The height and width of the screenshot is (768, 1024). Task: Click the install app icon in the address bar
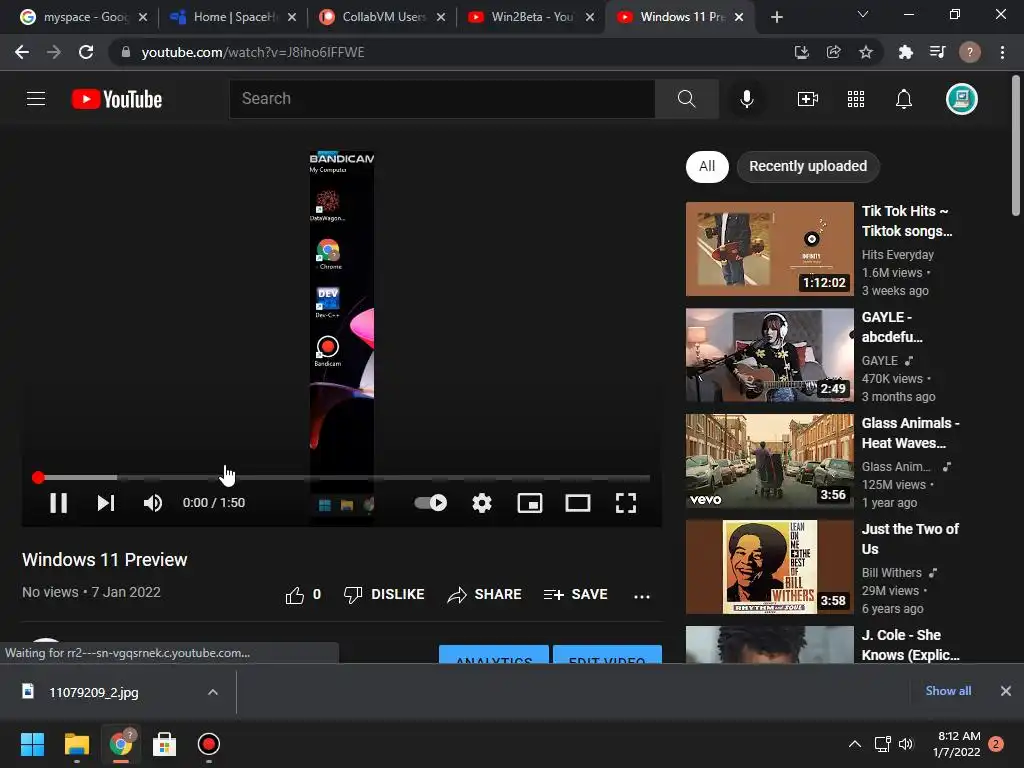click(801, 52)
